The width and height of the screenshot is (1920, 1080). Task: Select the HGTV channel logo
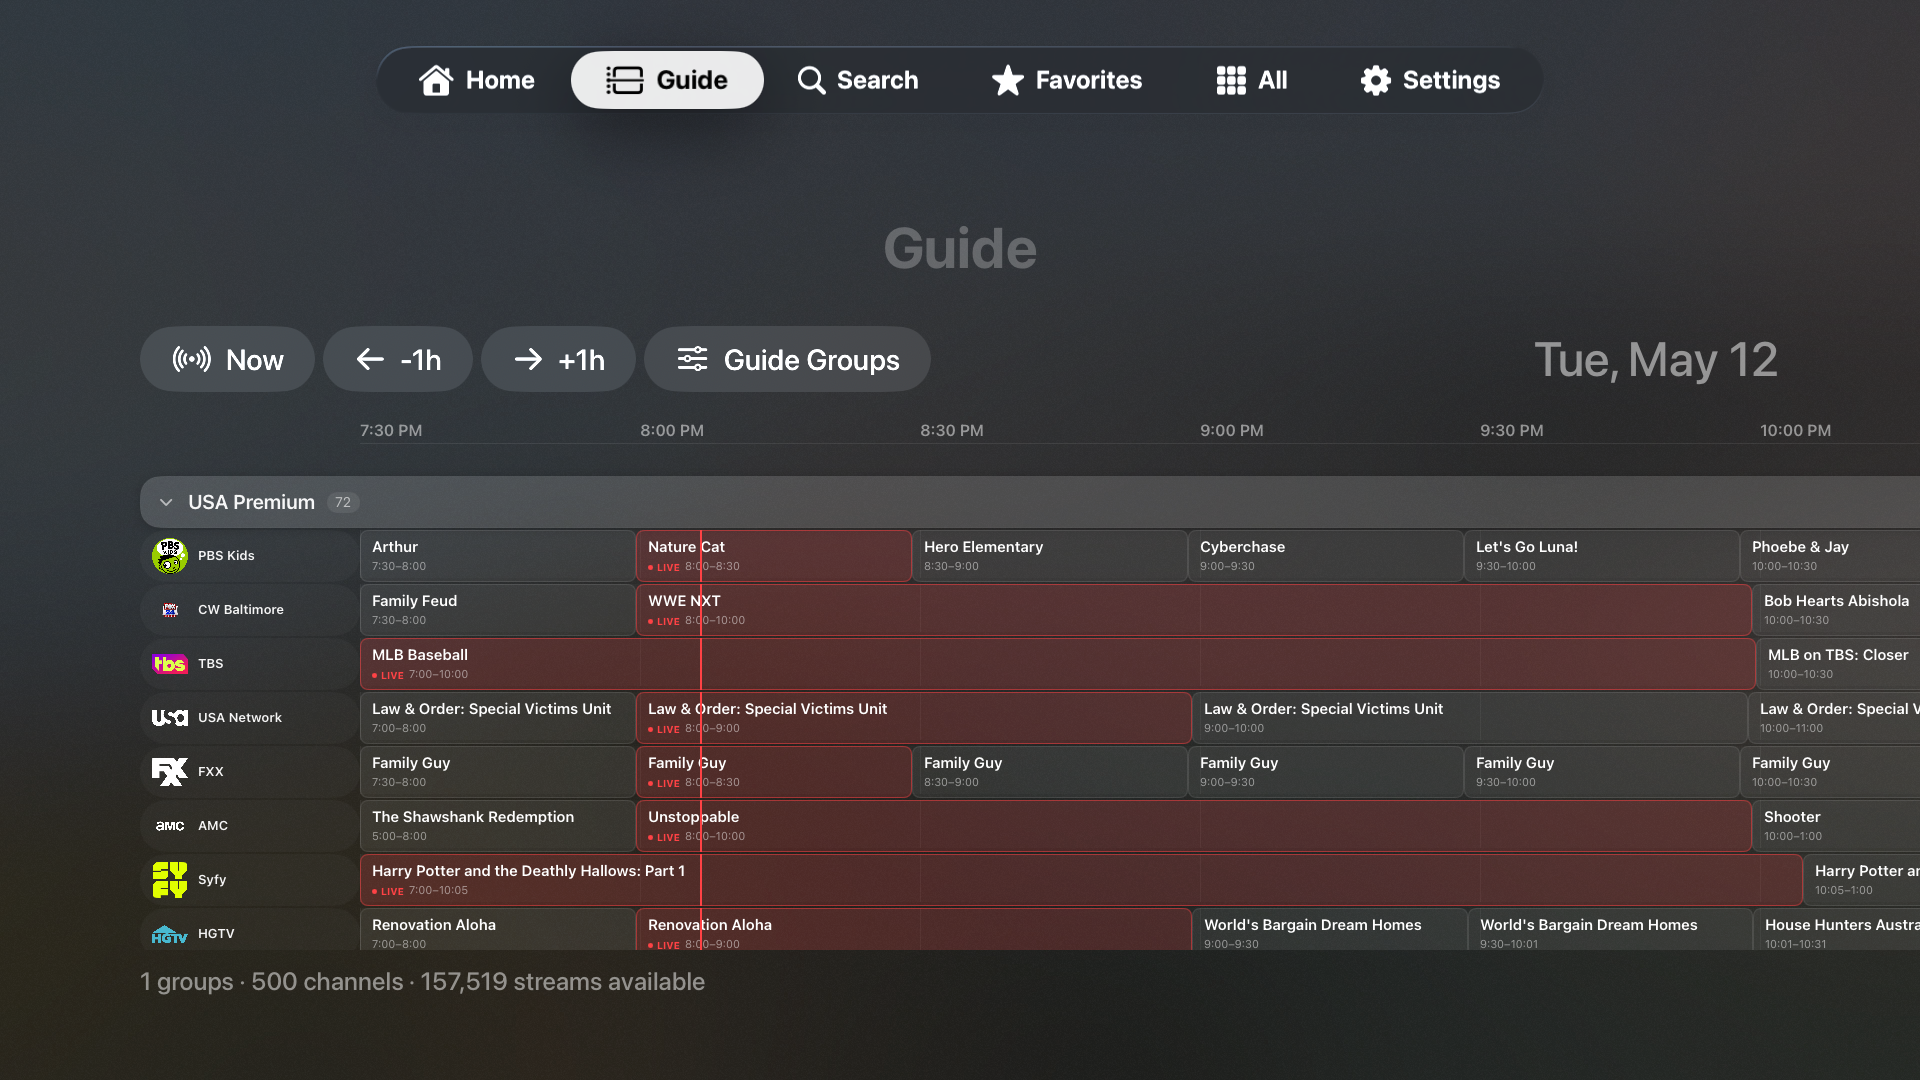tap(170, 934)
